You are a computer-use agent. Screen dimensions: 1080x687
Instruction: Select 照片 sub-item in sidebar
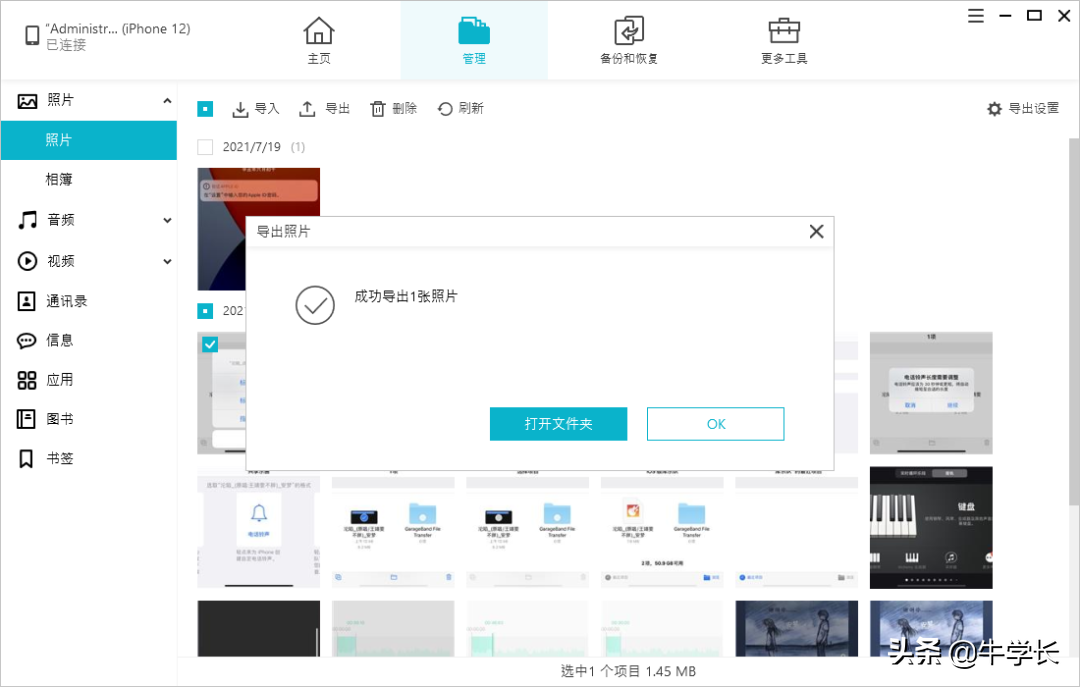tap(89, 140)
